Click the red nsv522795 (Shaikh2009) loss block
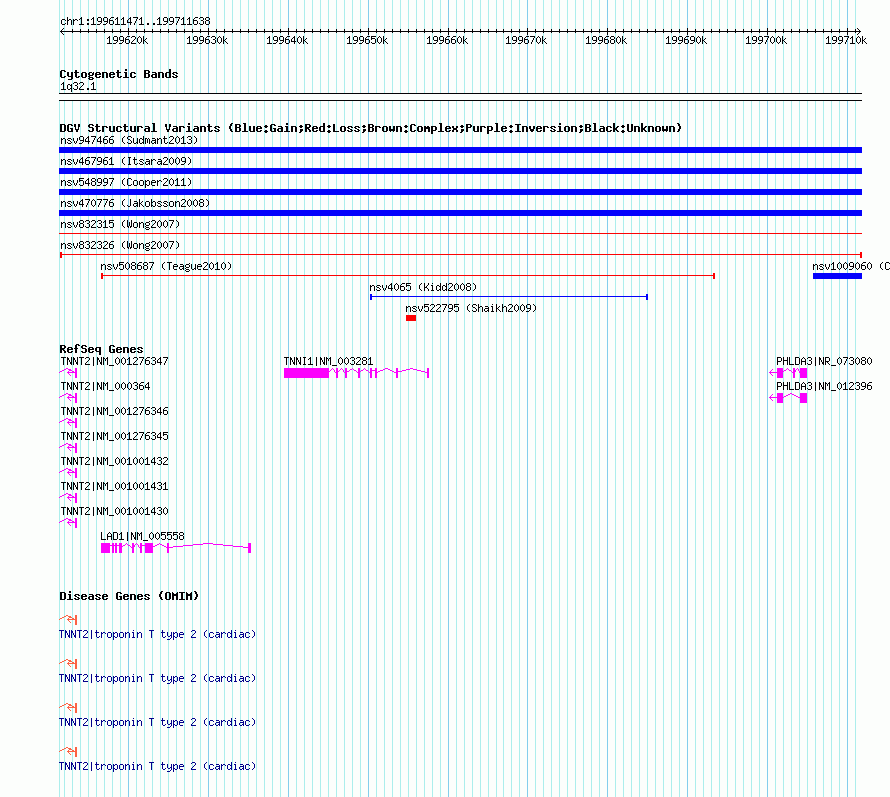The height and width of the screenshot is (797, 890). point(411,318)
